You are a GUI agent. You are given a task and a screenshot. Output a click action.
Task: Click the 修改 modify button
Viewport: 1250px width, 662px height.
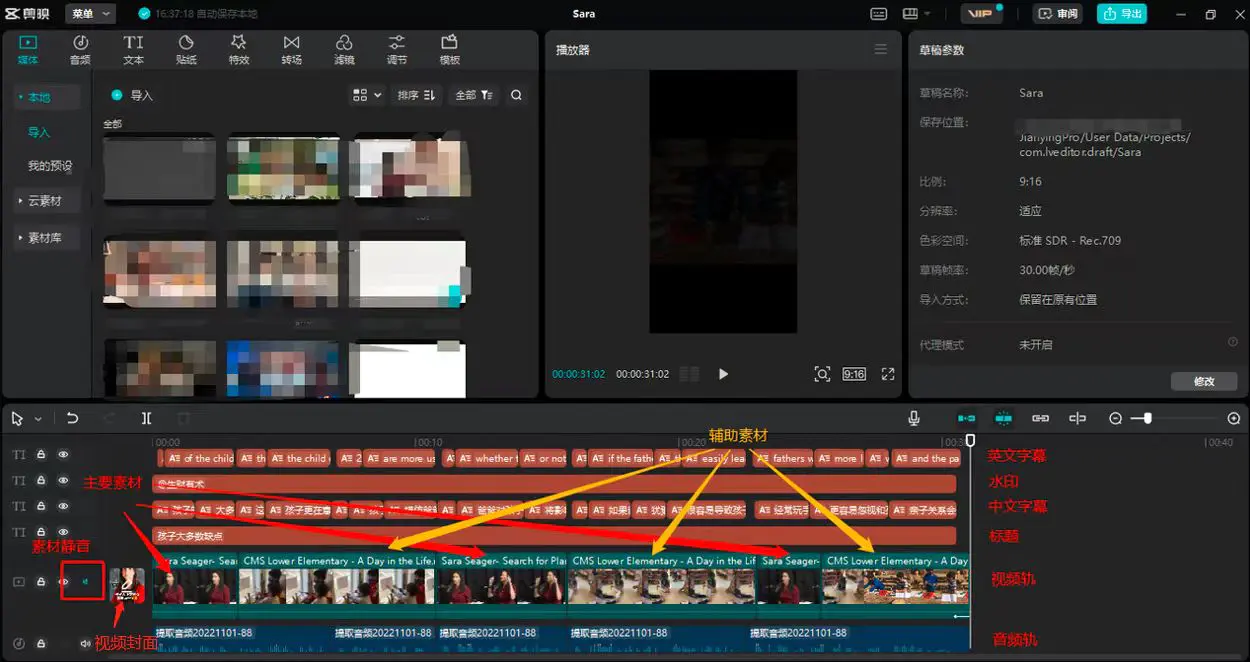pos(1204,381)
